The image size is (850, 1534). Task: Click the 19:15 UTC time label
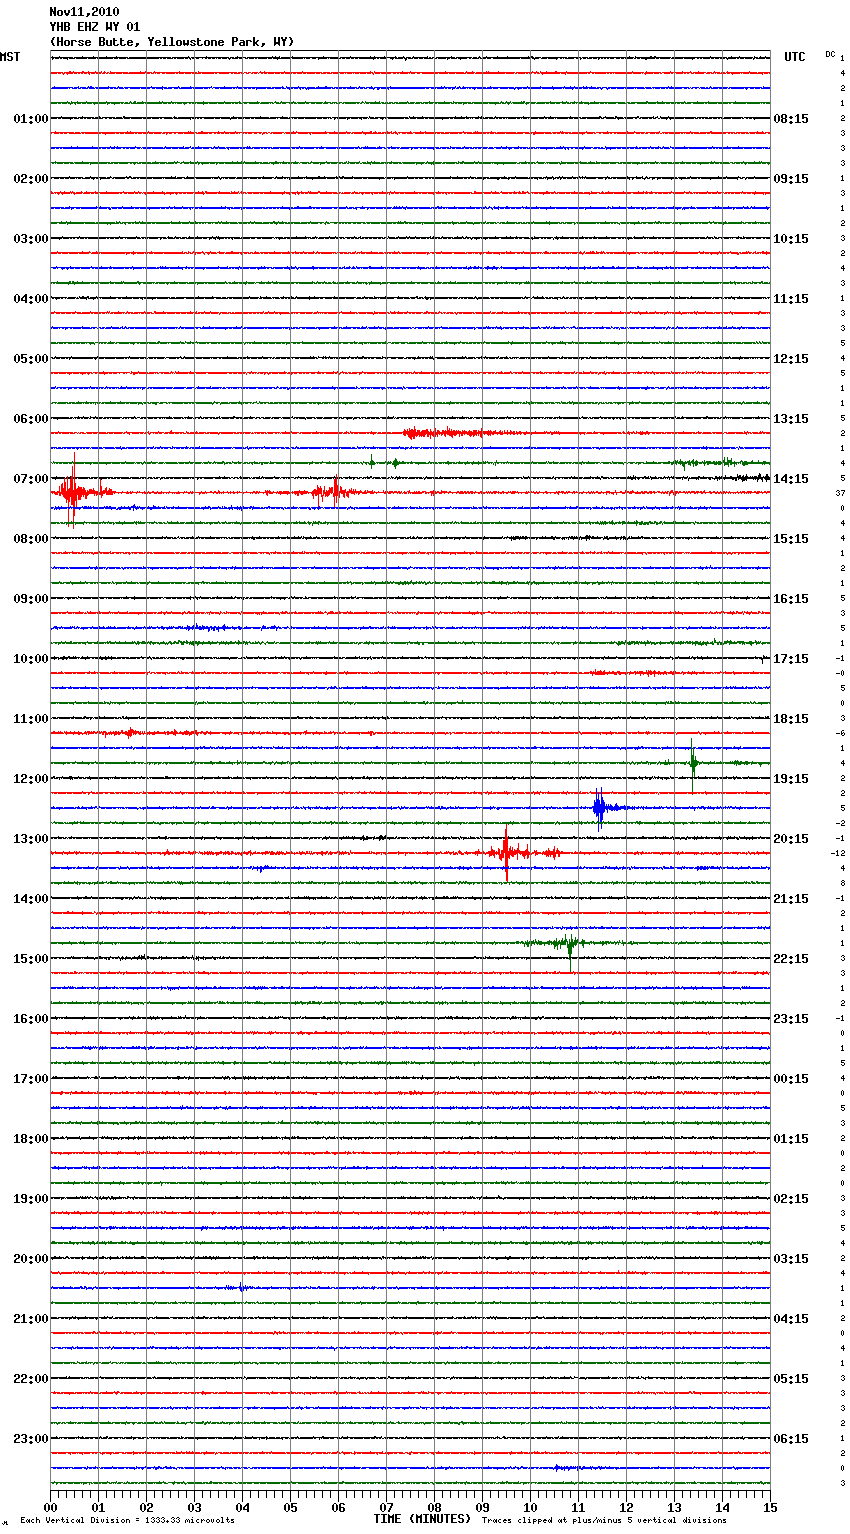(x=791, y=779)
